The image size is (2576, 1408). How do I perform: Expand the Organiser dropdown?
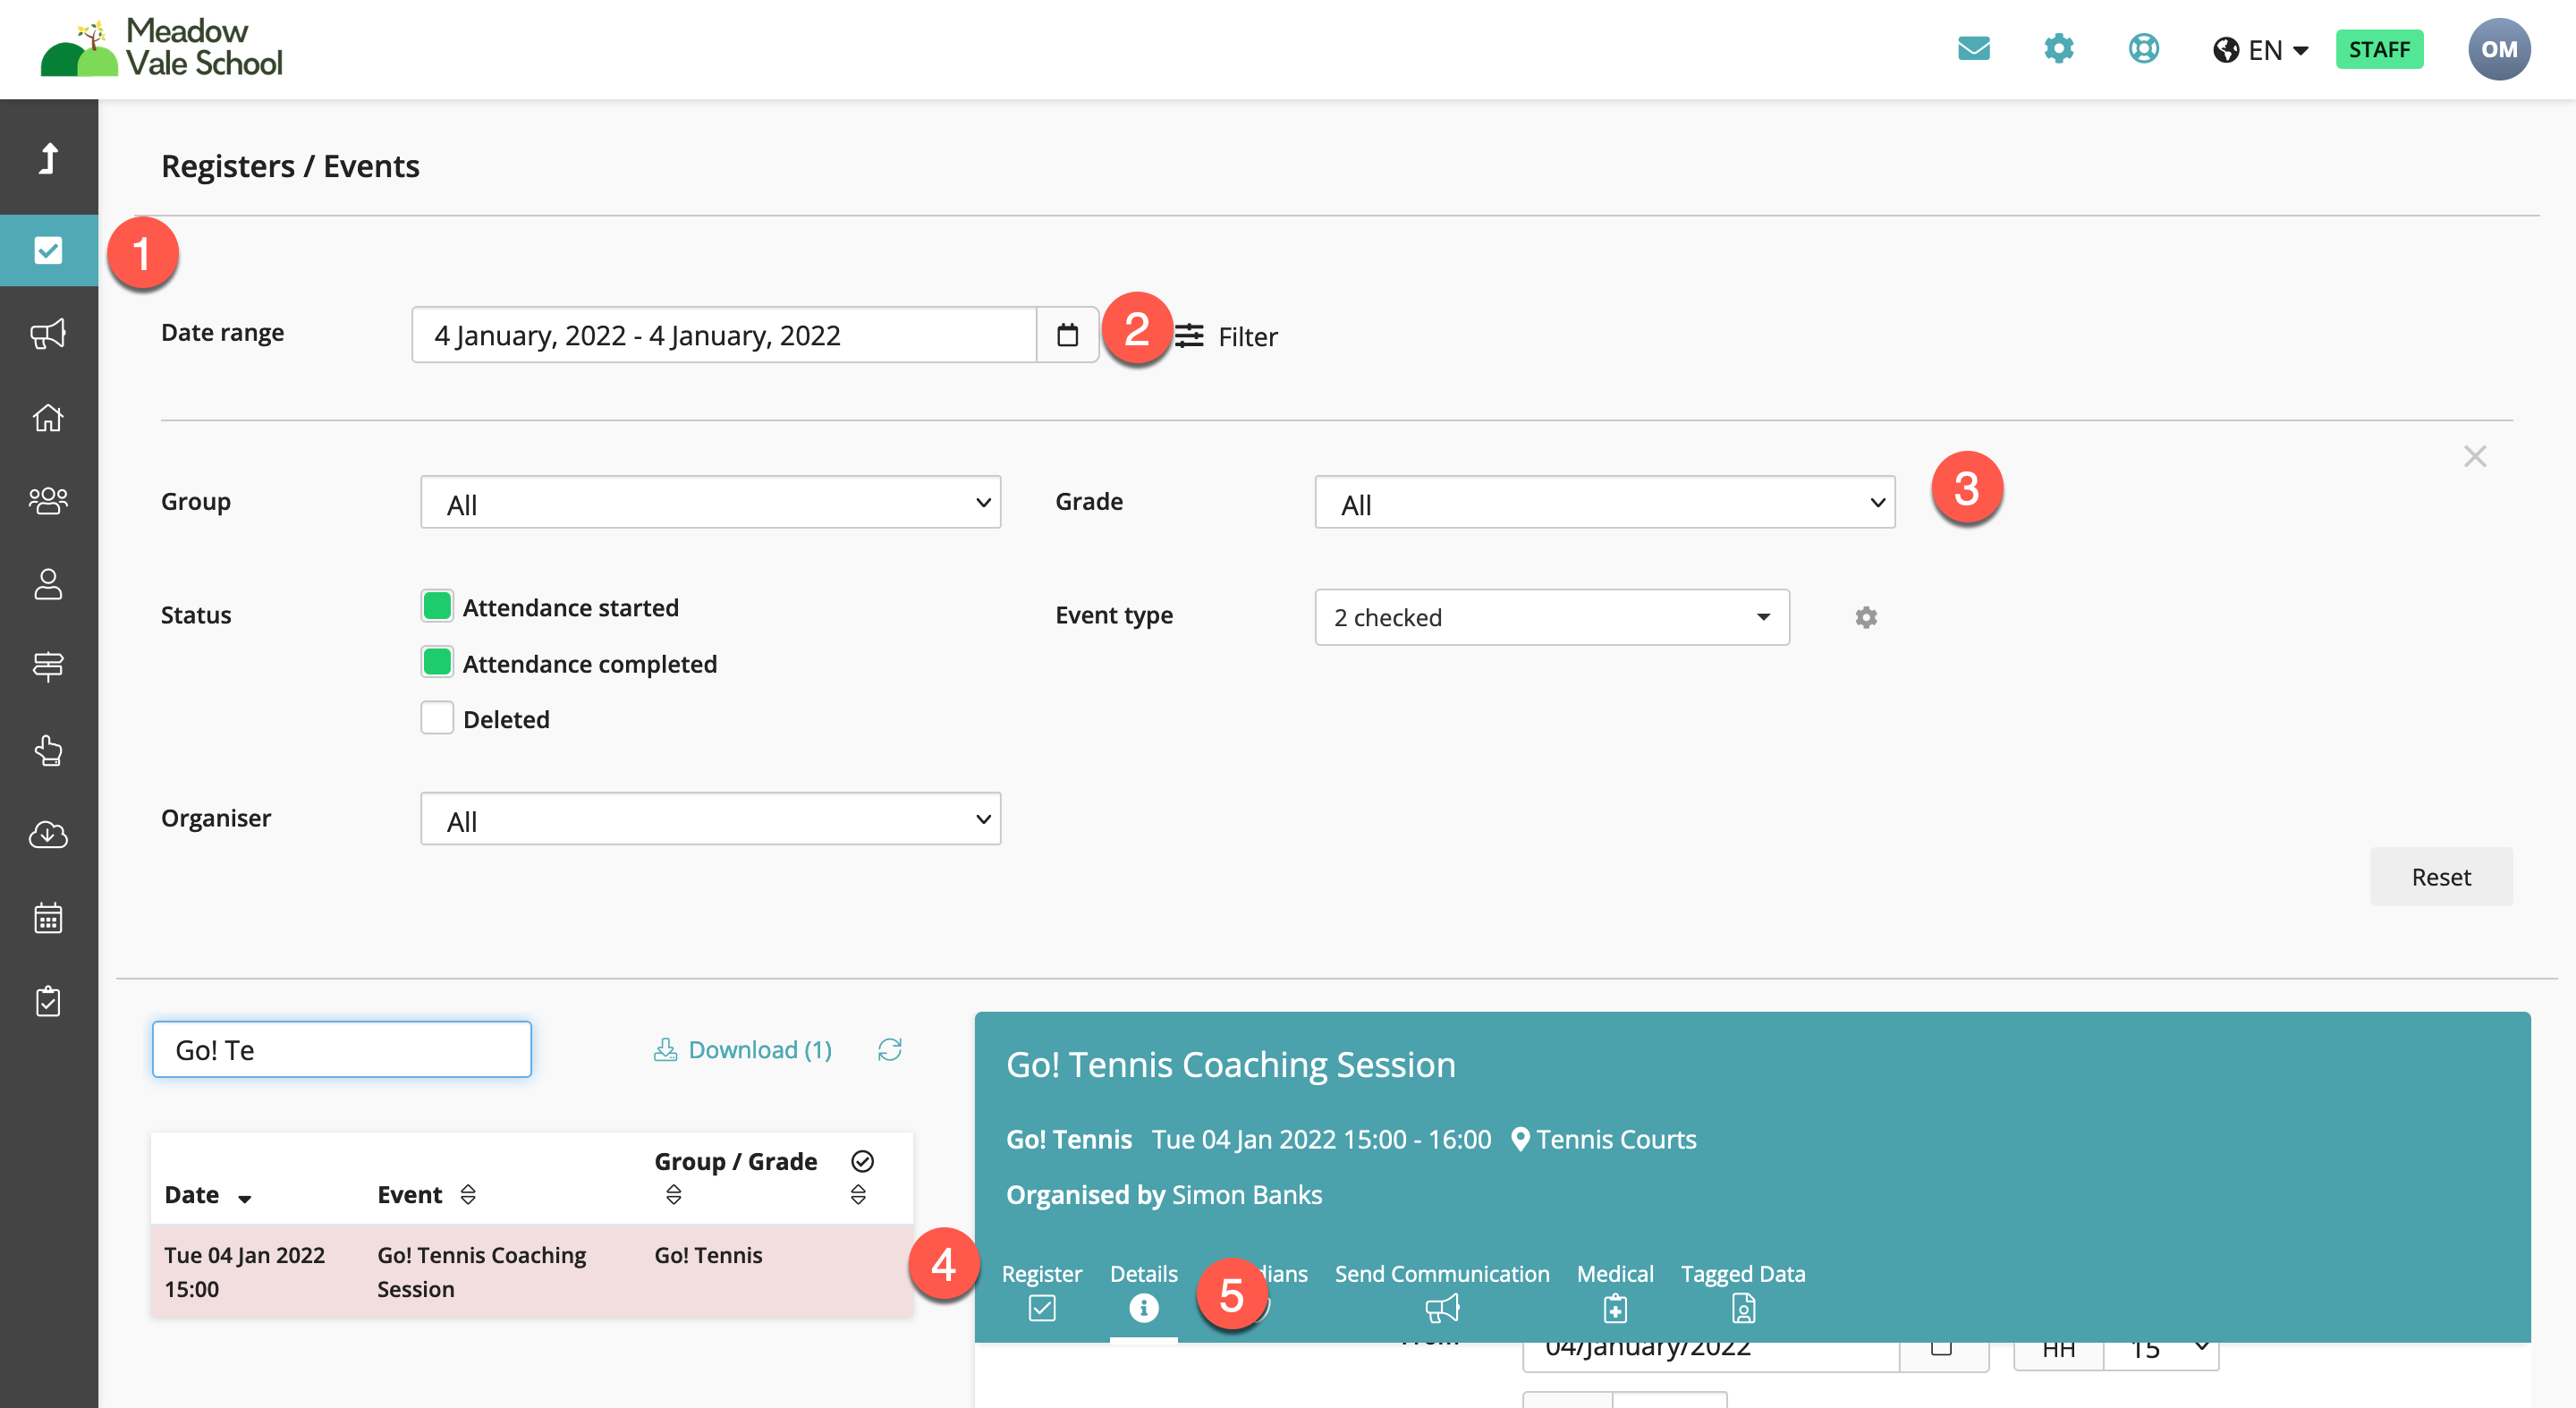coord(710,820)
